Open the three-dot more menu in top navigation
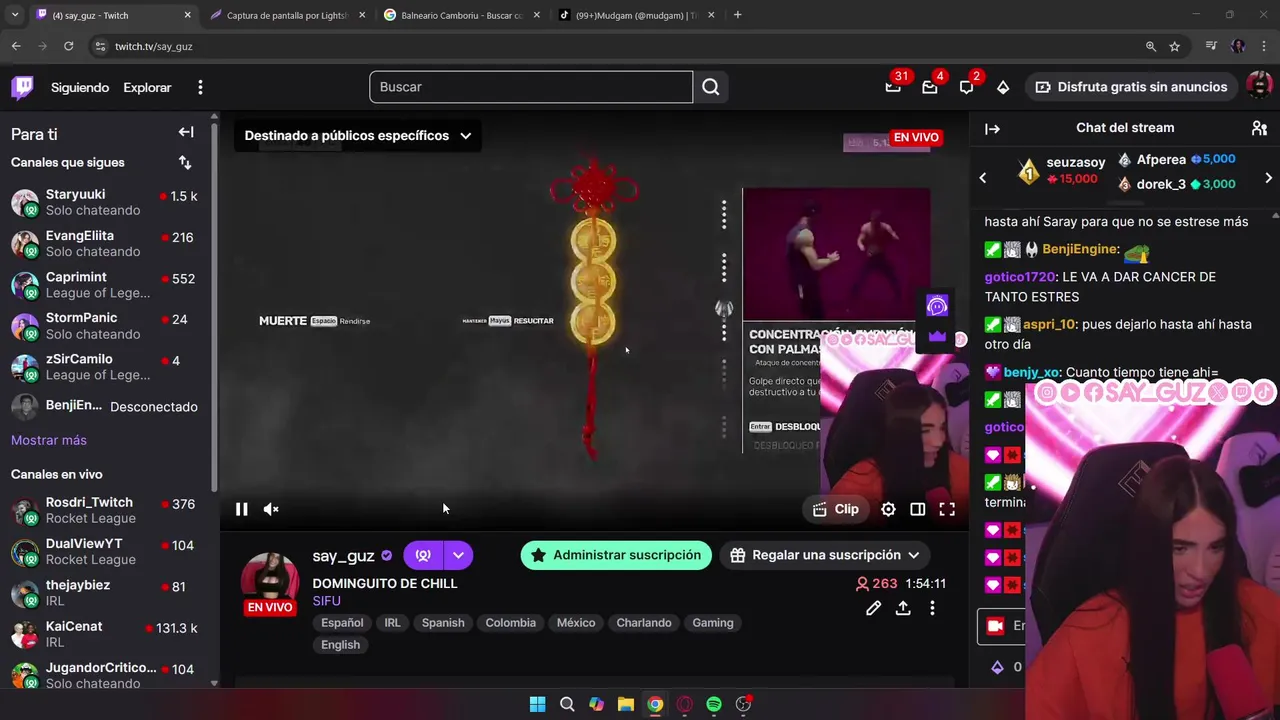This screenshot has height=720, width=1280. [x=200, y=87]
